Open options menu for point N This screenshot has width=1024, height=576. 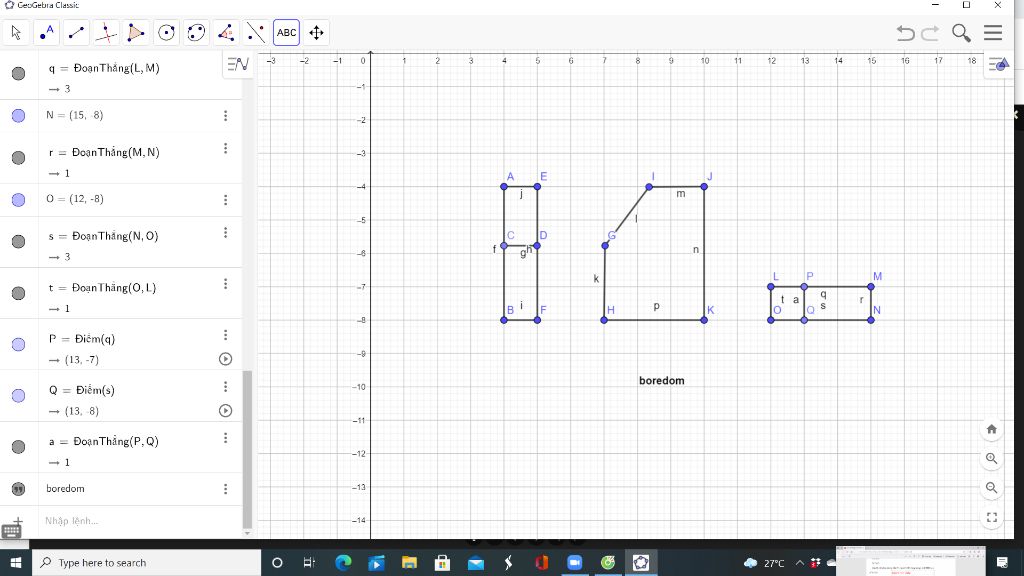(x=225, y=116)
